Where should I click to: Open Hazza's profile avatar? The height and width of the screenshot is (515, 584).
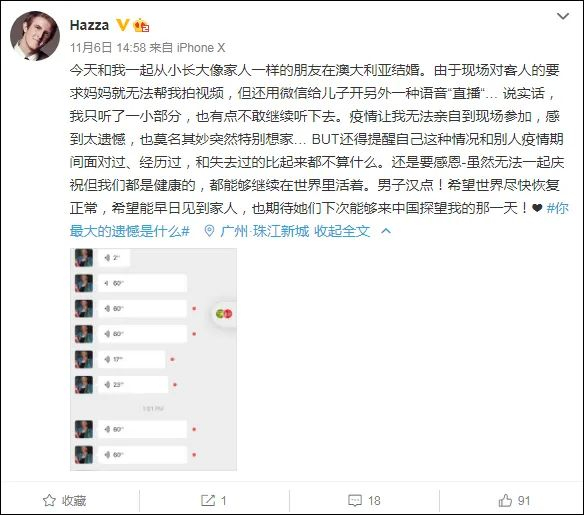(35, 36)
